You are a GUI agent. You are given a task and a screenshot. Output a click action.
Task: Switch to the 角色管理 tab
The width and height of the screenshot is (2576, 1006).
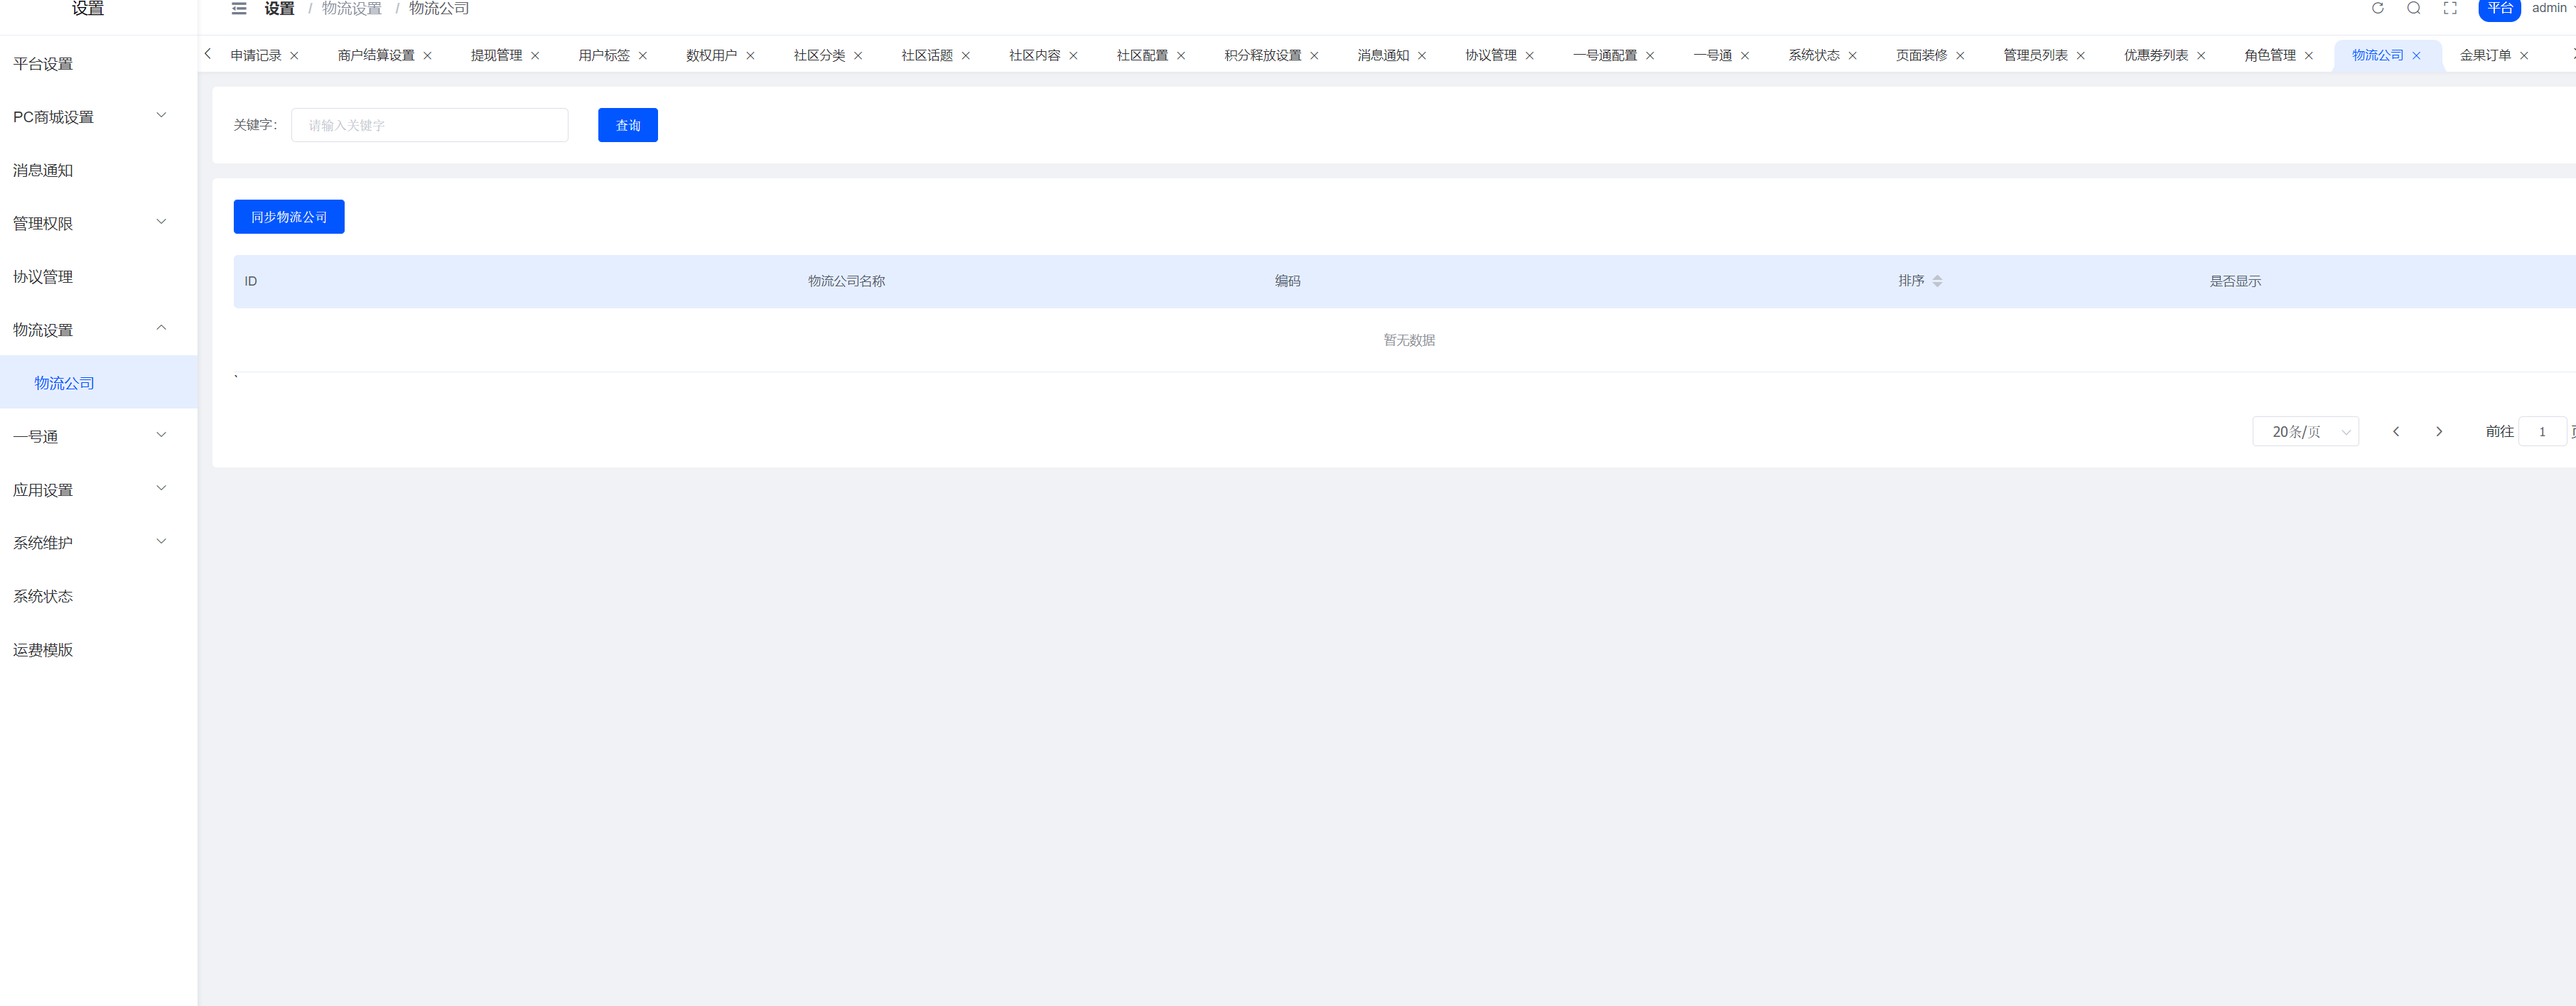pyautogui.click(x=2269, y=56)
